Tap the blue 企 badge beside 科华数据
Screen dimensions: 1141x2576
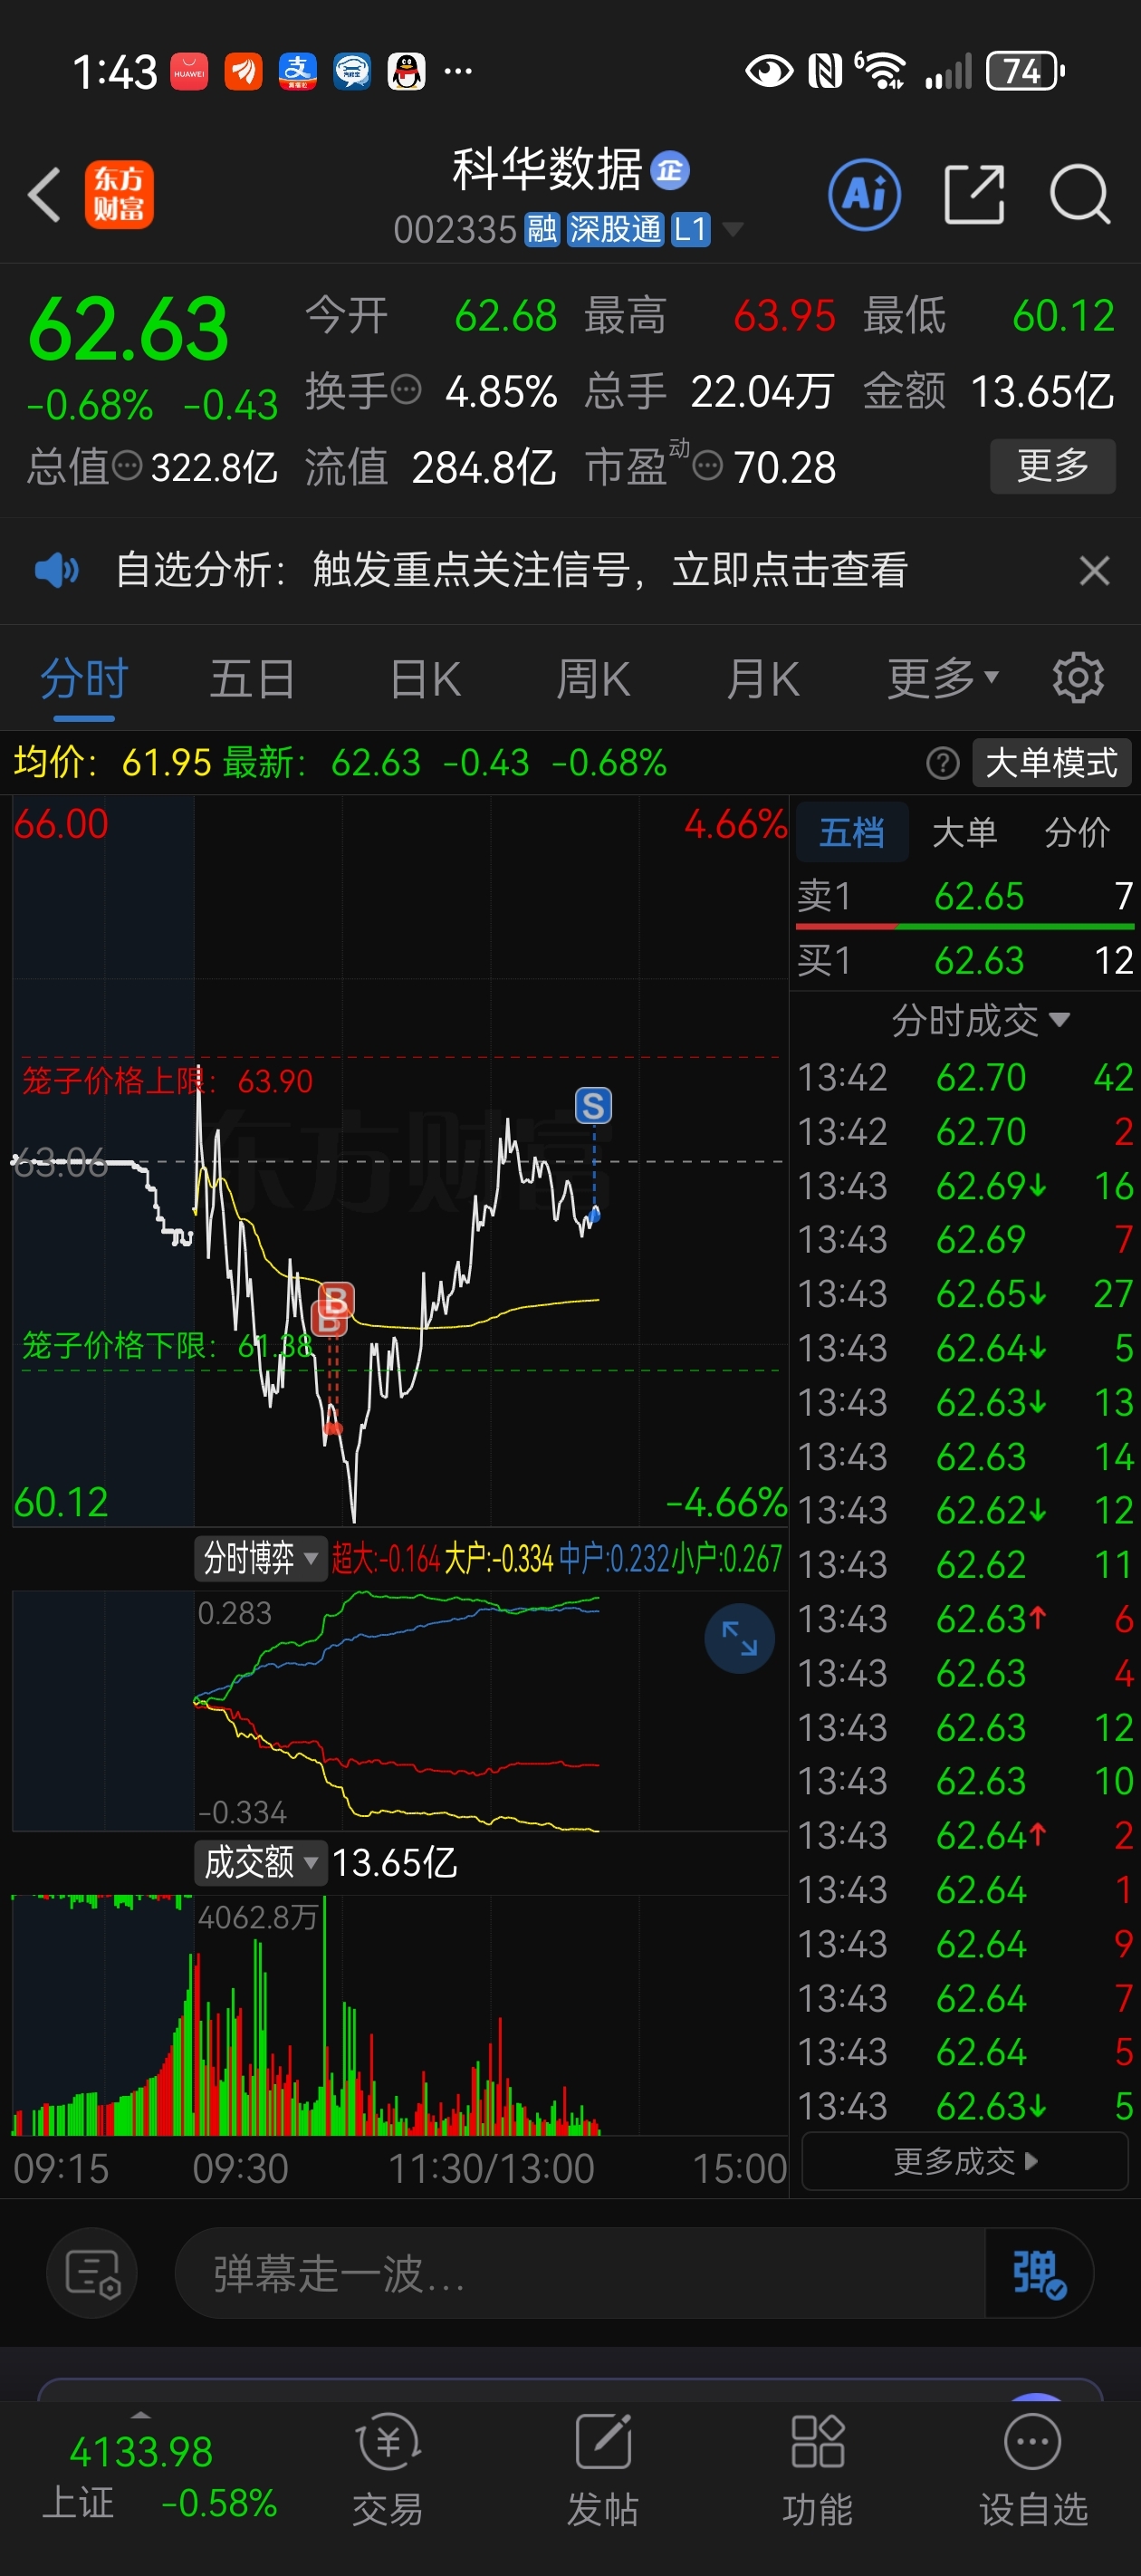[670, 170]
